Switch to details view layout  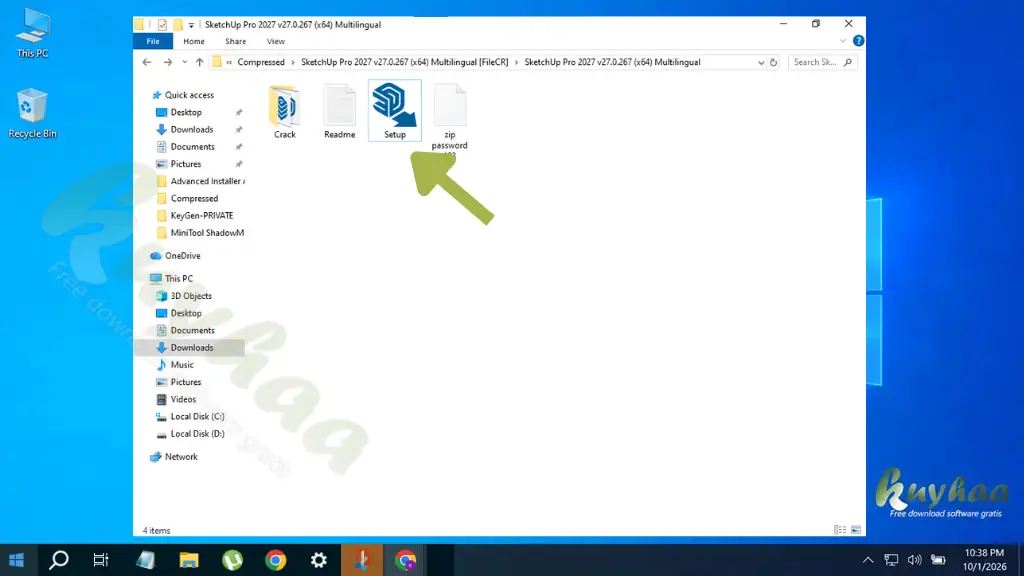point(840,530)
